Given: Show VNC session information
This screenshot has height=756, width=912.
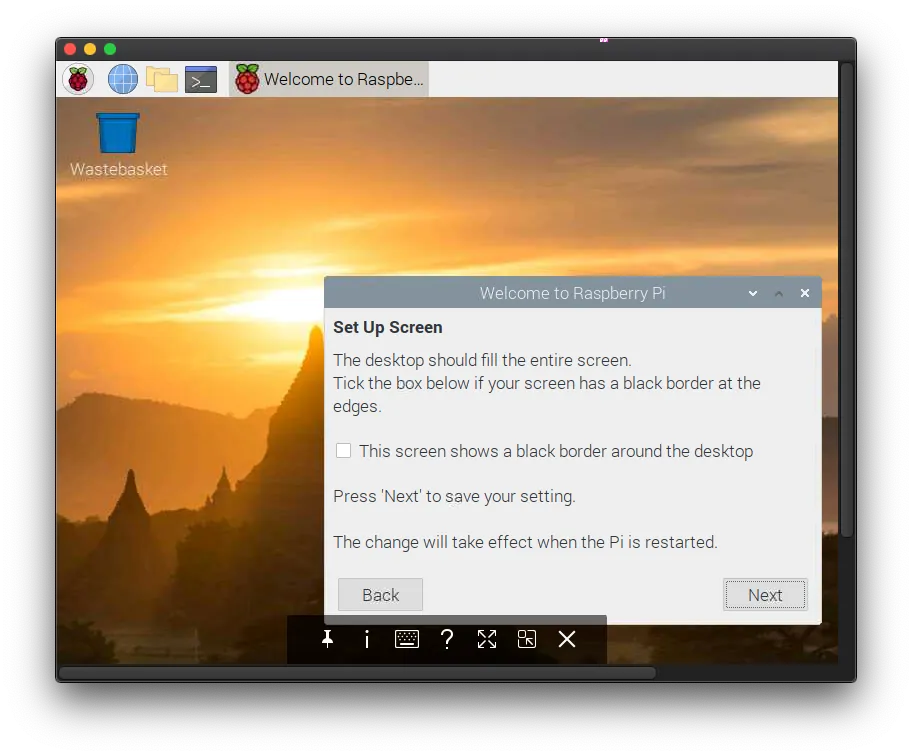Looking at the screenshot, I should [367, 639].
